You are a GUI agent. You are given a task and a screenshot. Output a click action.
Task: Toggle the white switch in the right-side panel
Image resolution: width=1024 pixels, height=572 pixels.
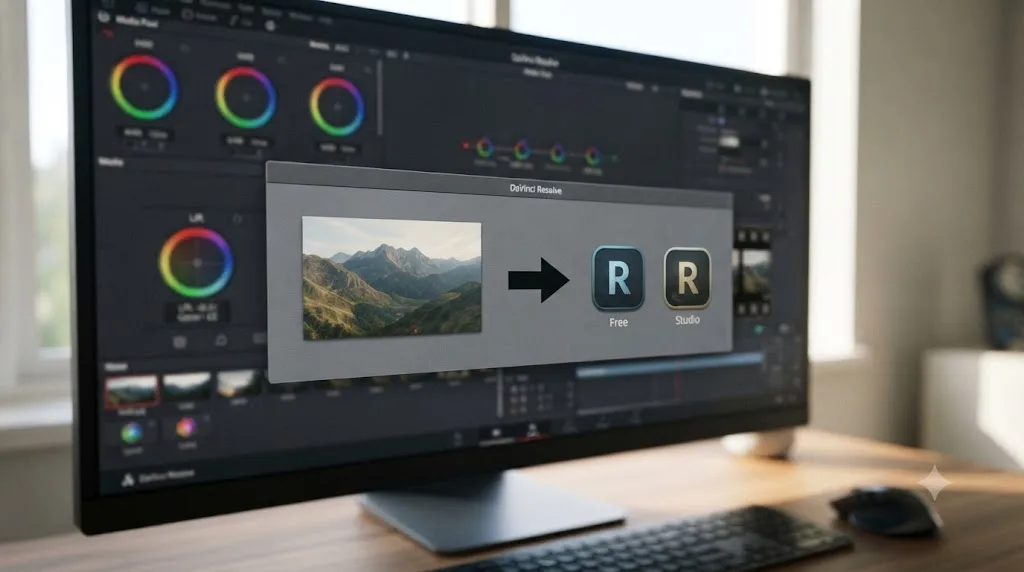click(x=728, y=141)
